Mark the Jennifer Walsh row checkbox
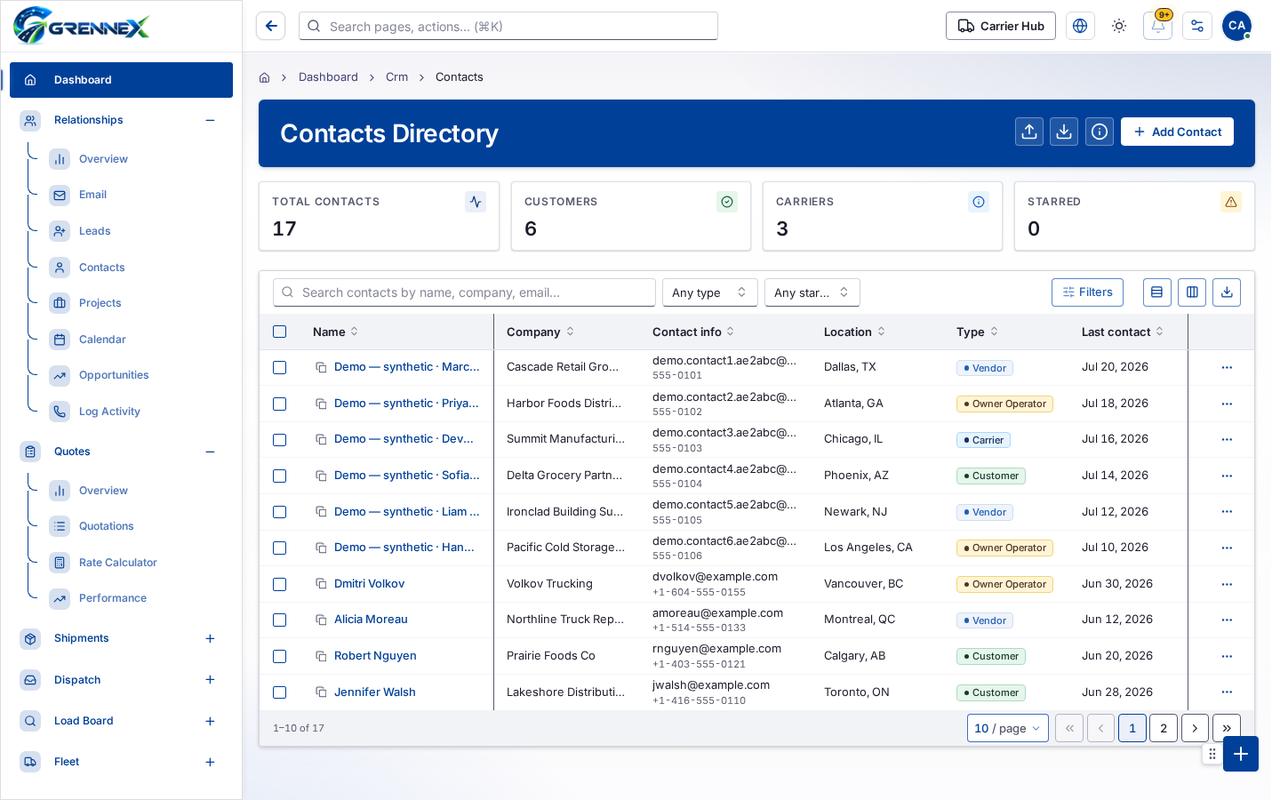Image resolution: width=1280 pixels, height=800 pixels. [280, 692]
